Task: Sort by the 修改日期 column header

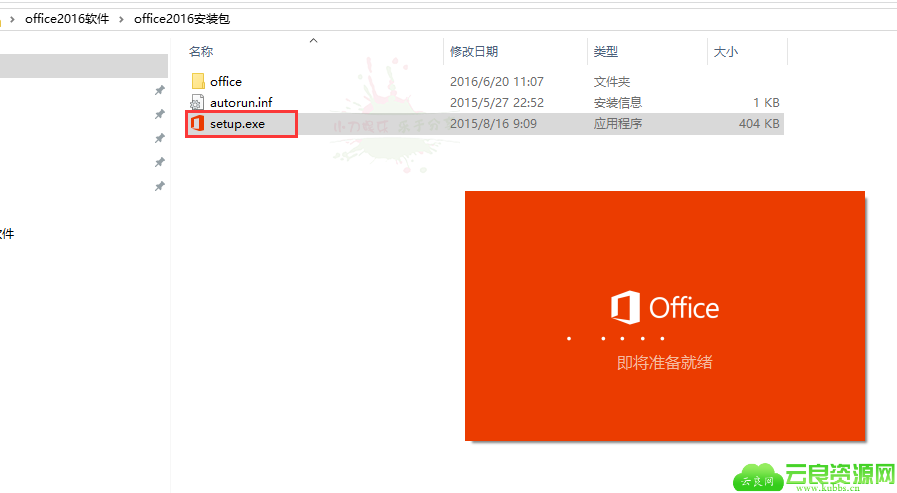Action: (x=474, y=51)
